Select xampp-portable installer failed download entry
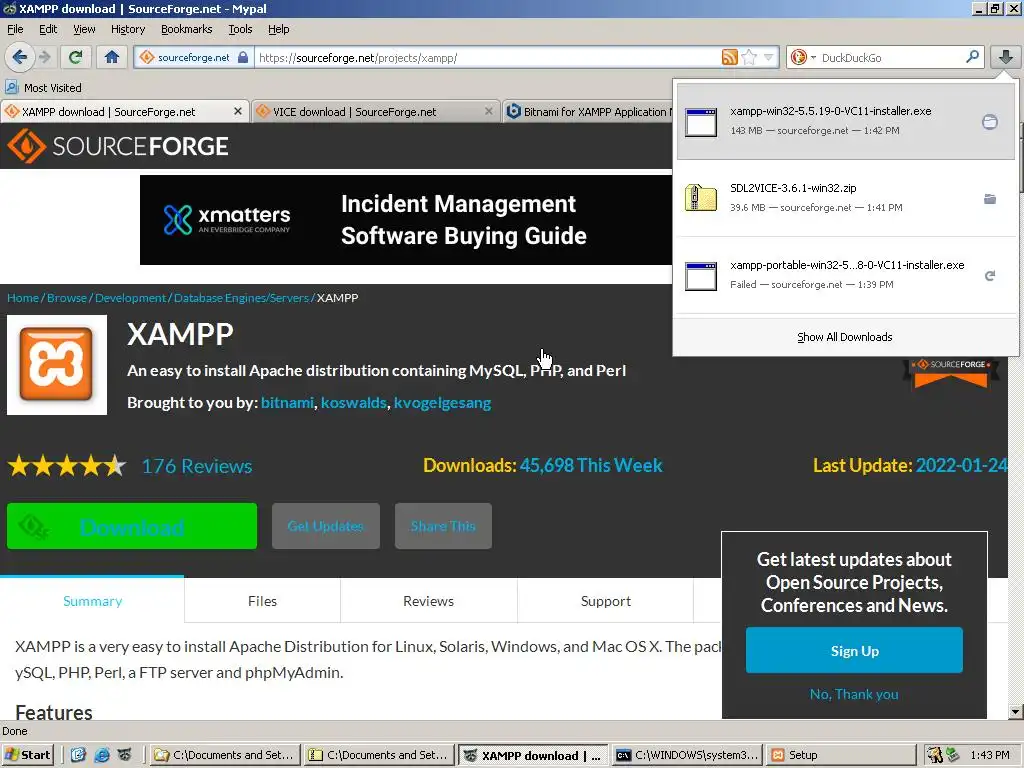The width and height of the screenshot is (1024, 768). tap(844, 275)
